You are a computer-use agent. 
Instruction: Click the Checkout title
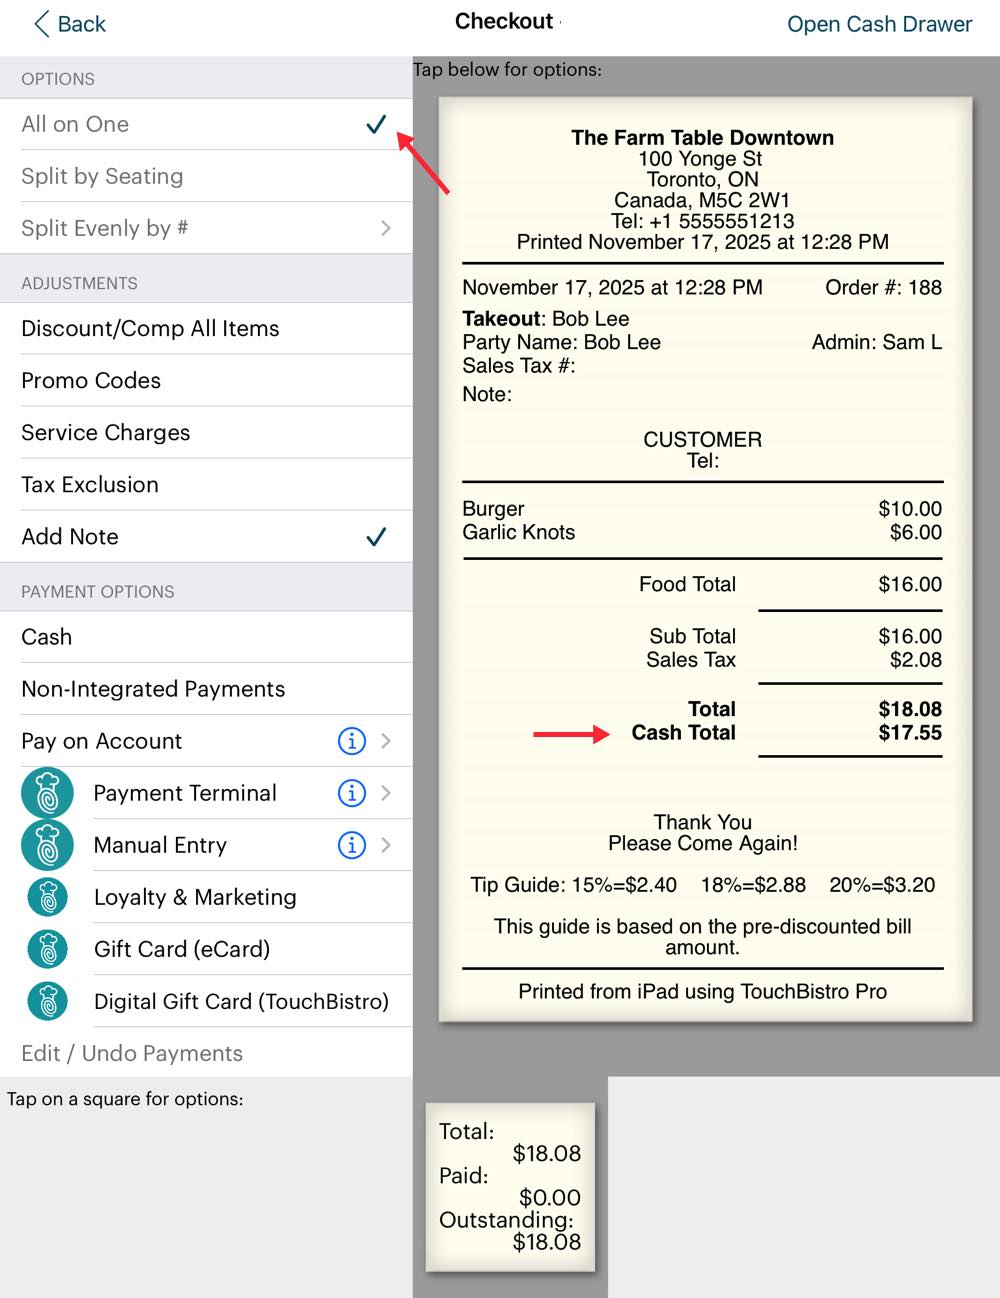tap(504, 21)
